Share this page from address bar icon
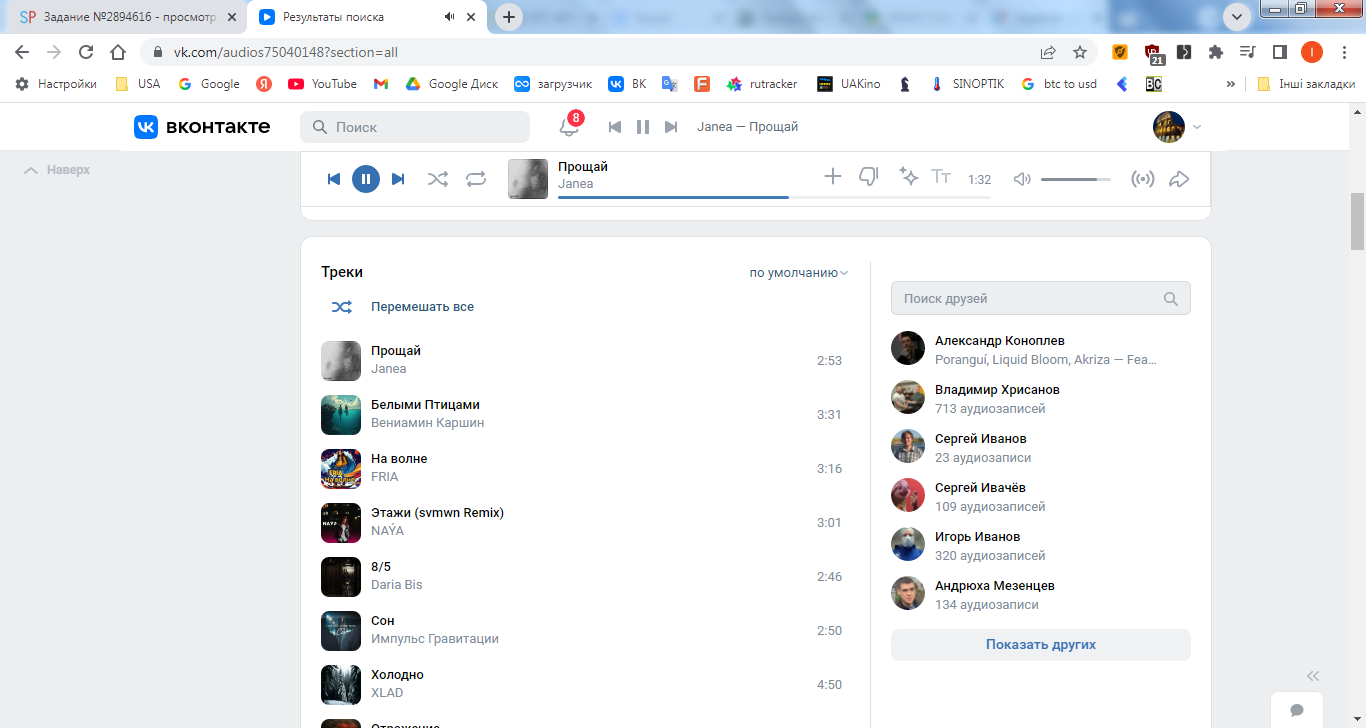1366x728 pixels. 1048,52
